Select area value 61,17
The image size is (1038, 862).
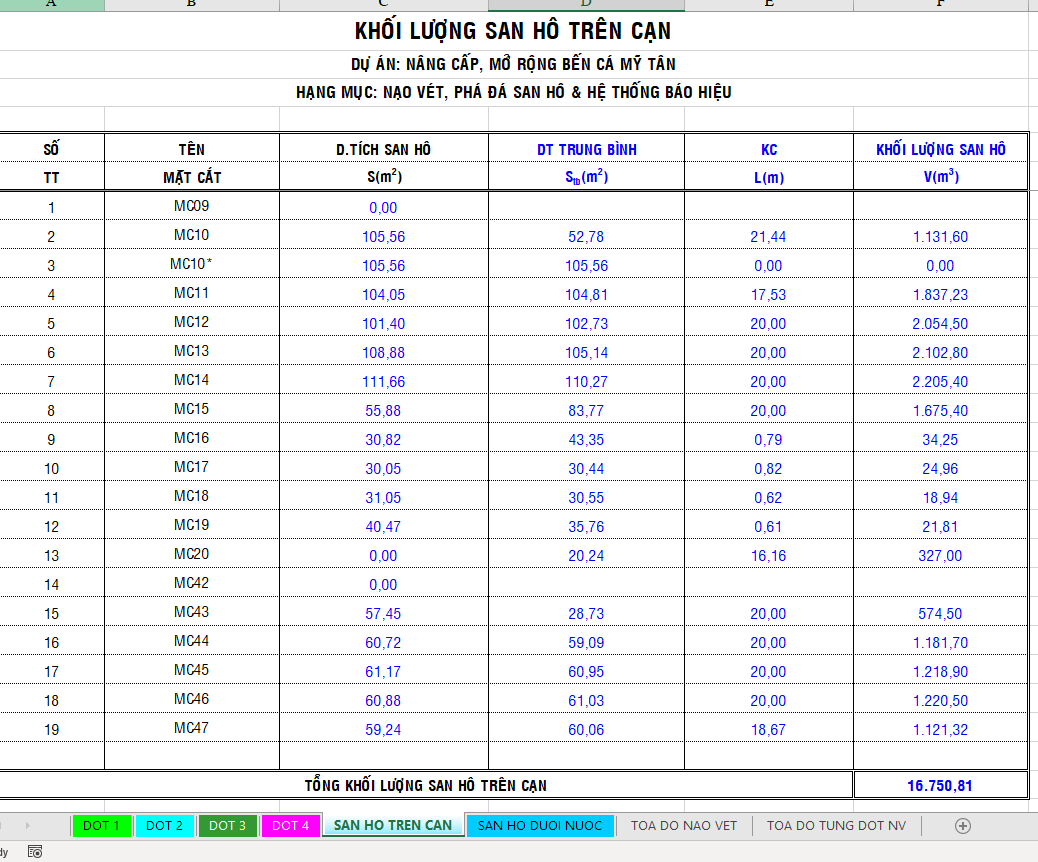pos(383,672)
